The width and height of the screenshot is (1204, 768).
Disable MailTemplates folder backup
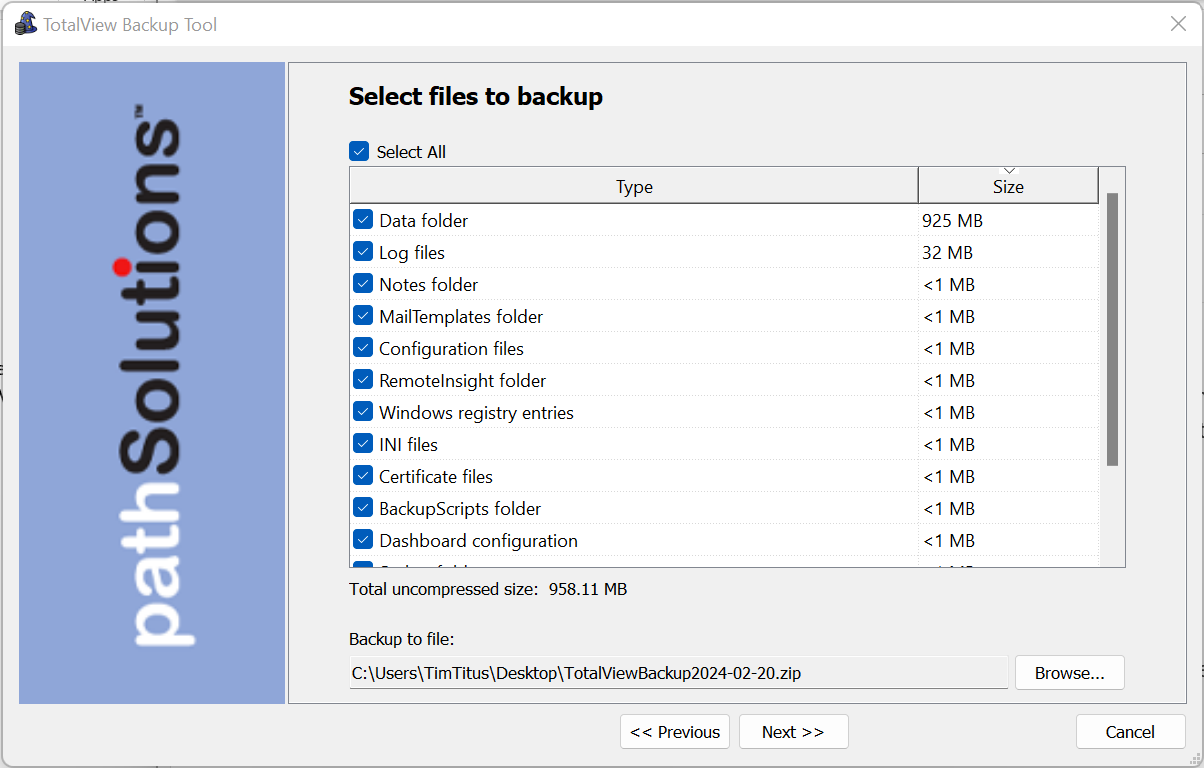[363, 316]
